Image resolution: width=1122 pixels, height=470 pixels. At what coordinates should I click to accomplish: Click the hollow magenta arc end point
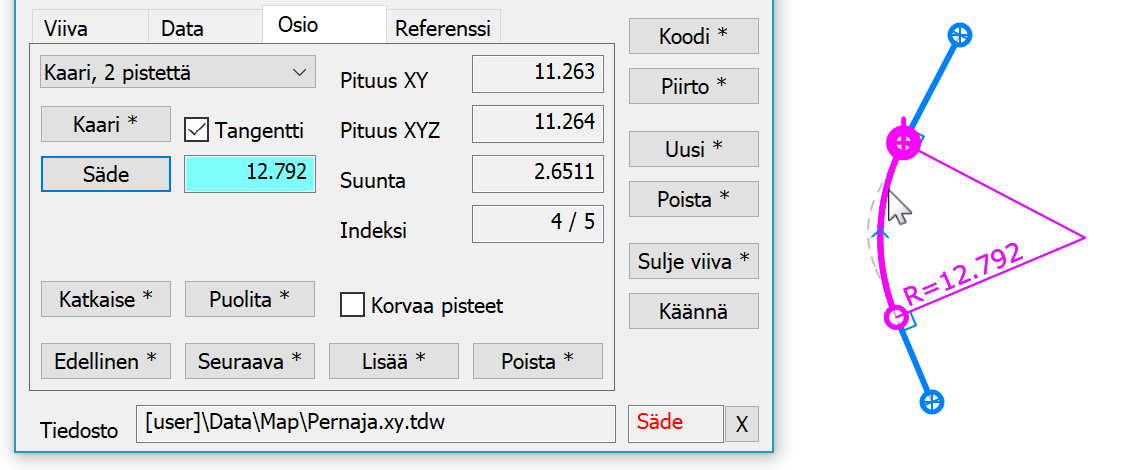[x=897, y=318]
